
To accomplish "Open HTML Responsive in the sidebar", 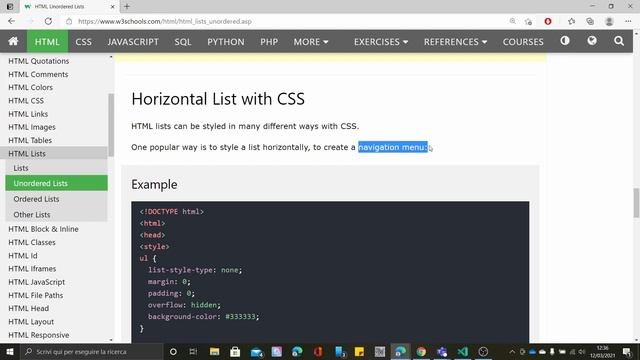I will (38, 335).
